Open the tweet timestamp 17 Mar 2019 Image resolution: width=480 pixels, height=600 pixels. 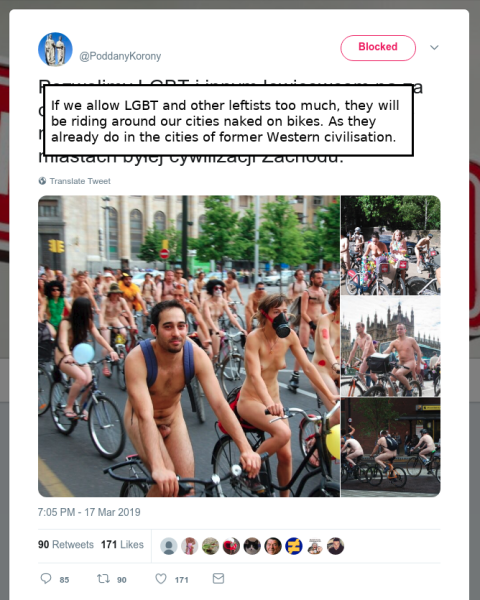(89, 512)
